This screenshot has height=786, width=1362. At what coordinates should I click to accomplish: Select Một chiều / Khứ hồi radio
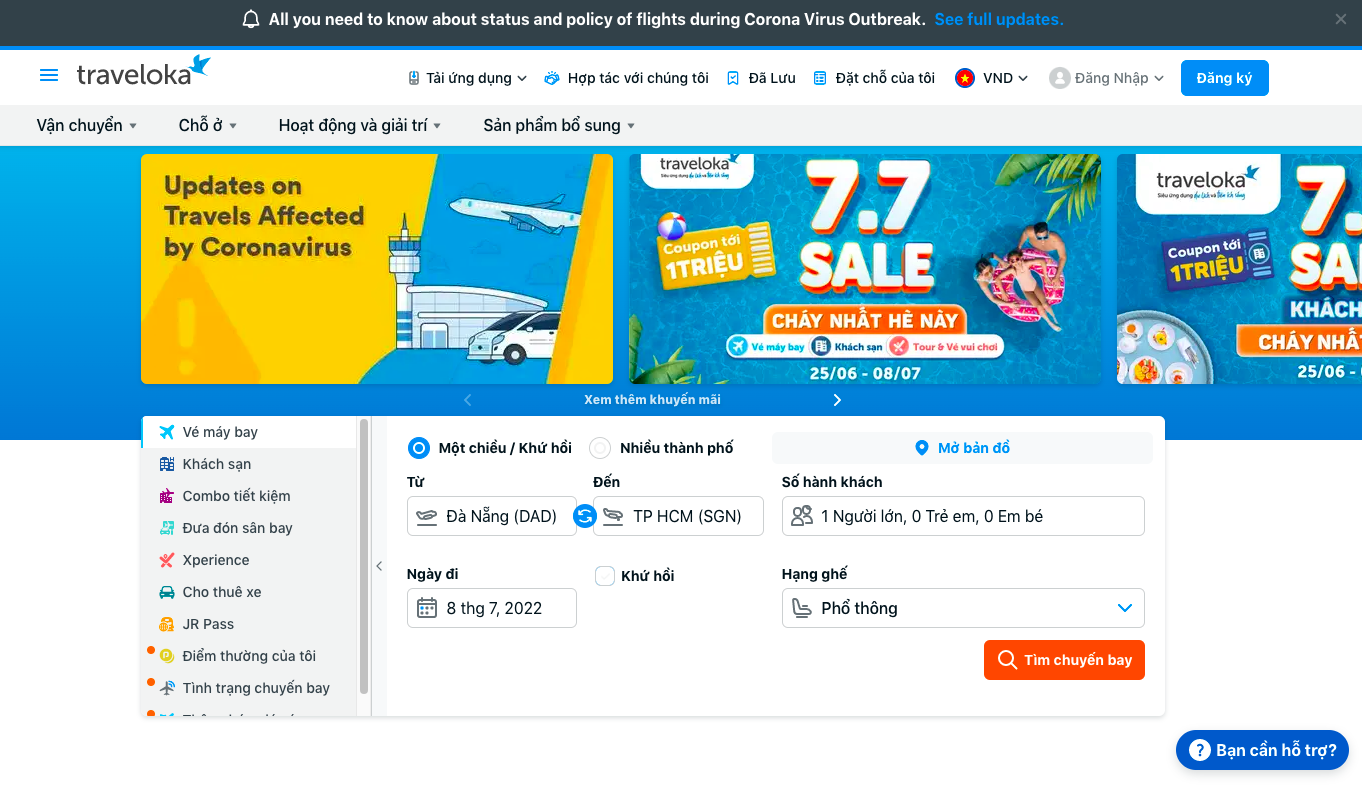tap(420, 448)
